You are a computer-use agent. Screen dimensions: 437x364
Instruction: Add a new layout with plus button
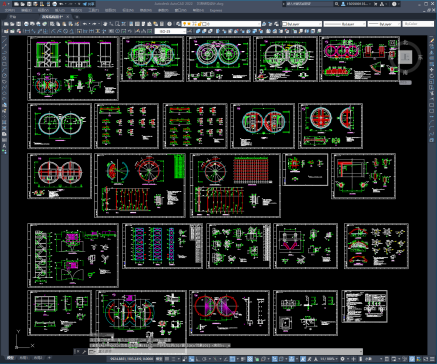pos(50,358)
